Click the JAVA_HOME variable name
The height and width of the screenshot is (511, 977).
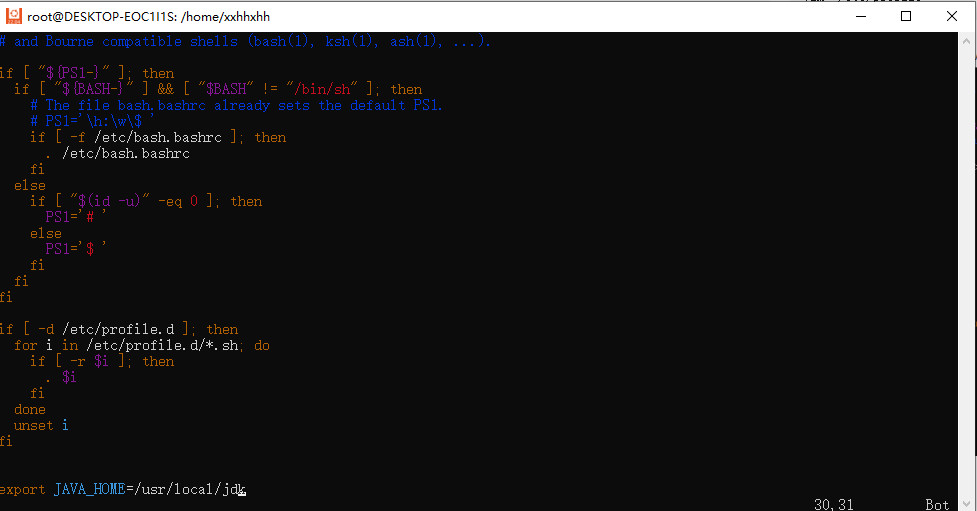[x=90, y=489]
